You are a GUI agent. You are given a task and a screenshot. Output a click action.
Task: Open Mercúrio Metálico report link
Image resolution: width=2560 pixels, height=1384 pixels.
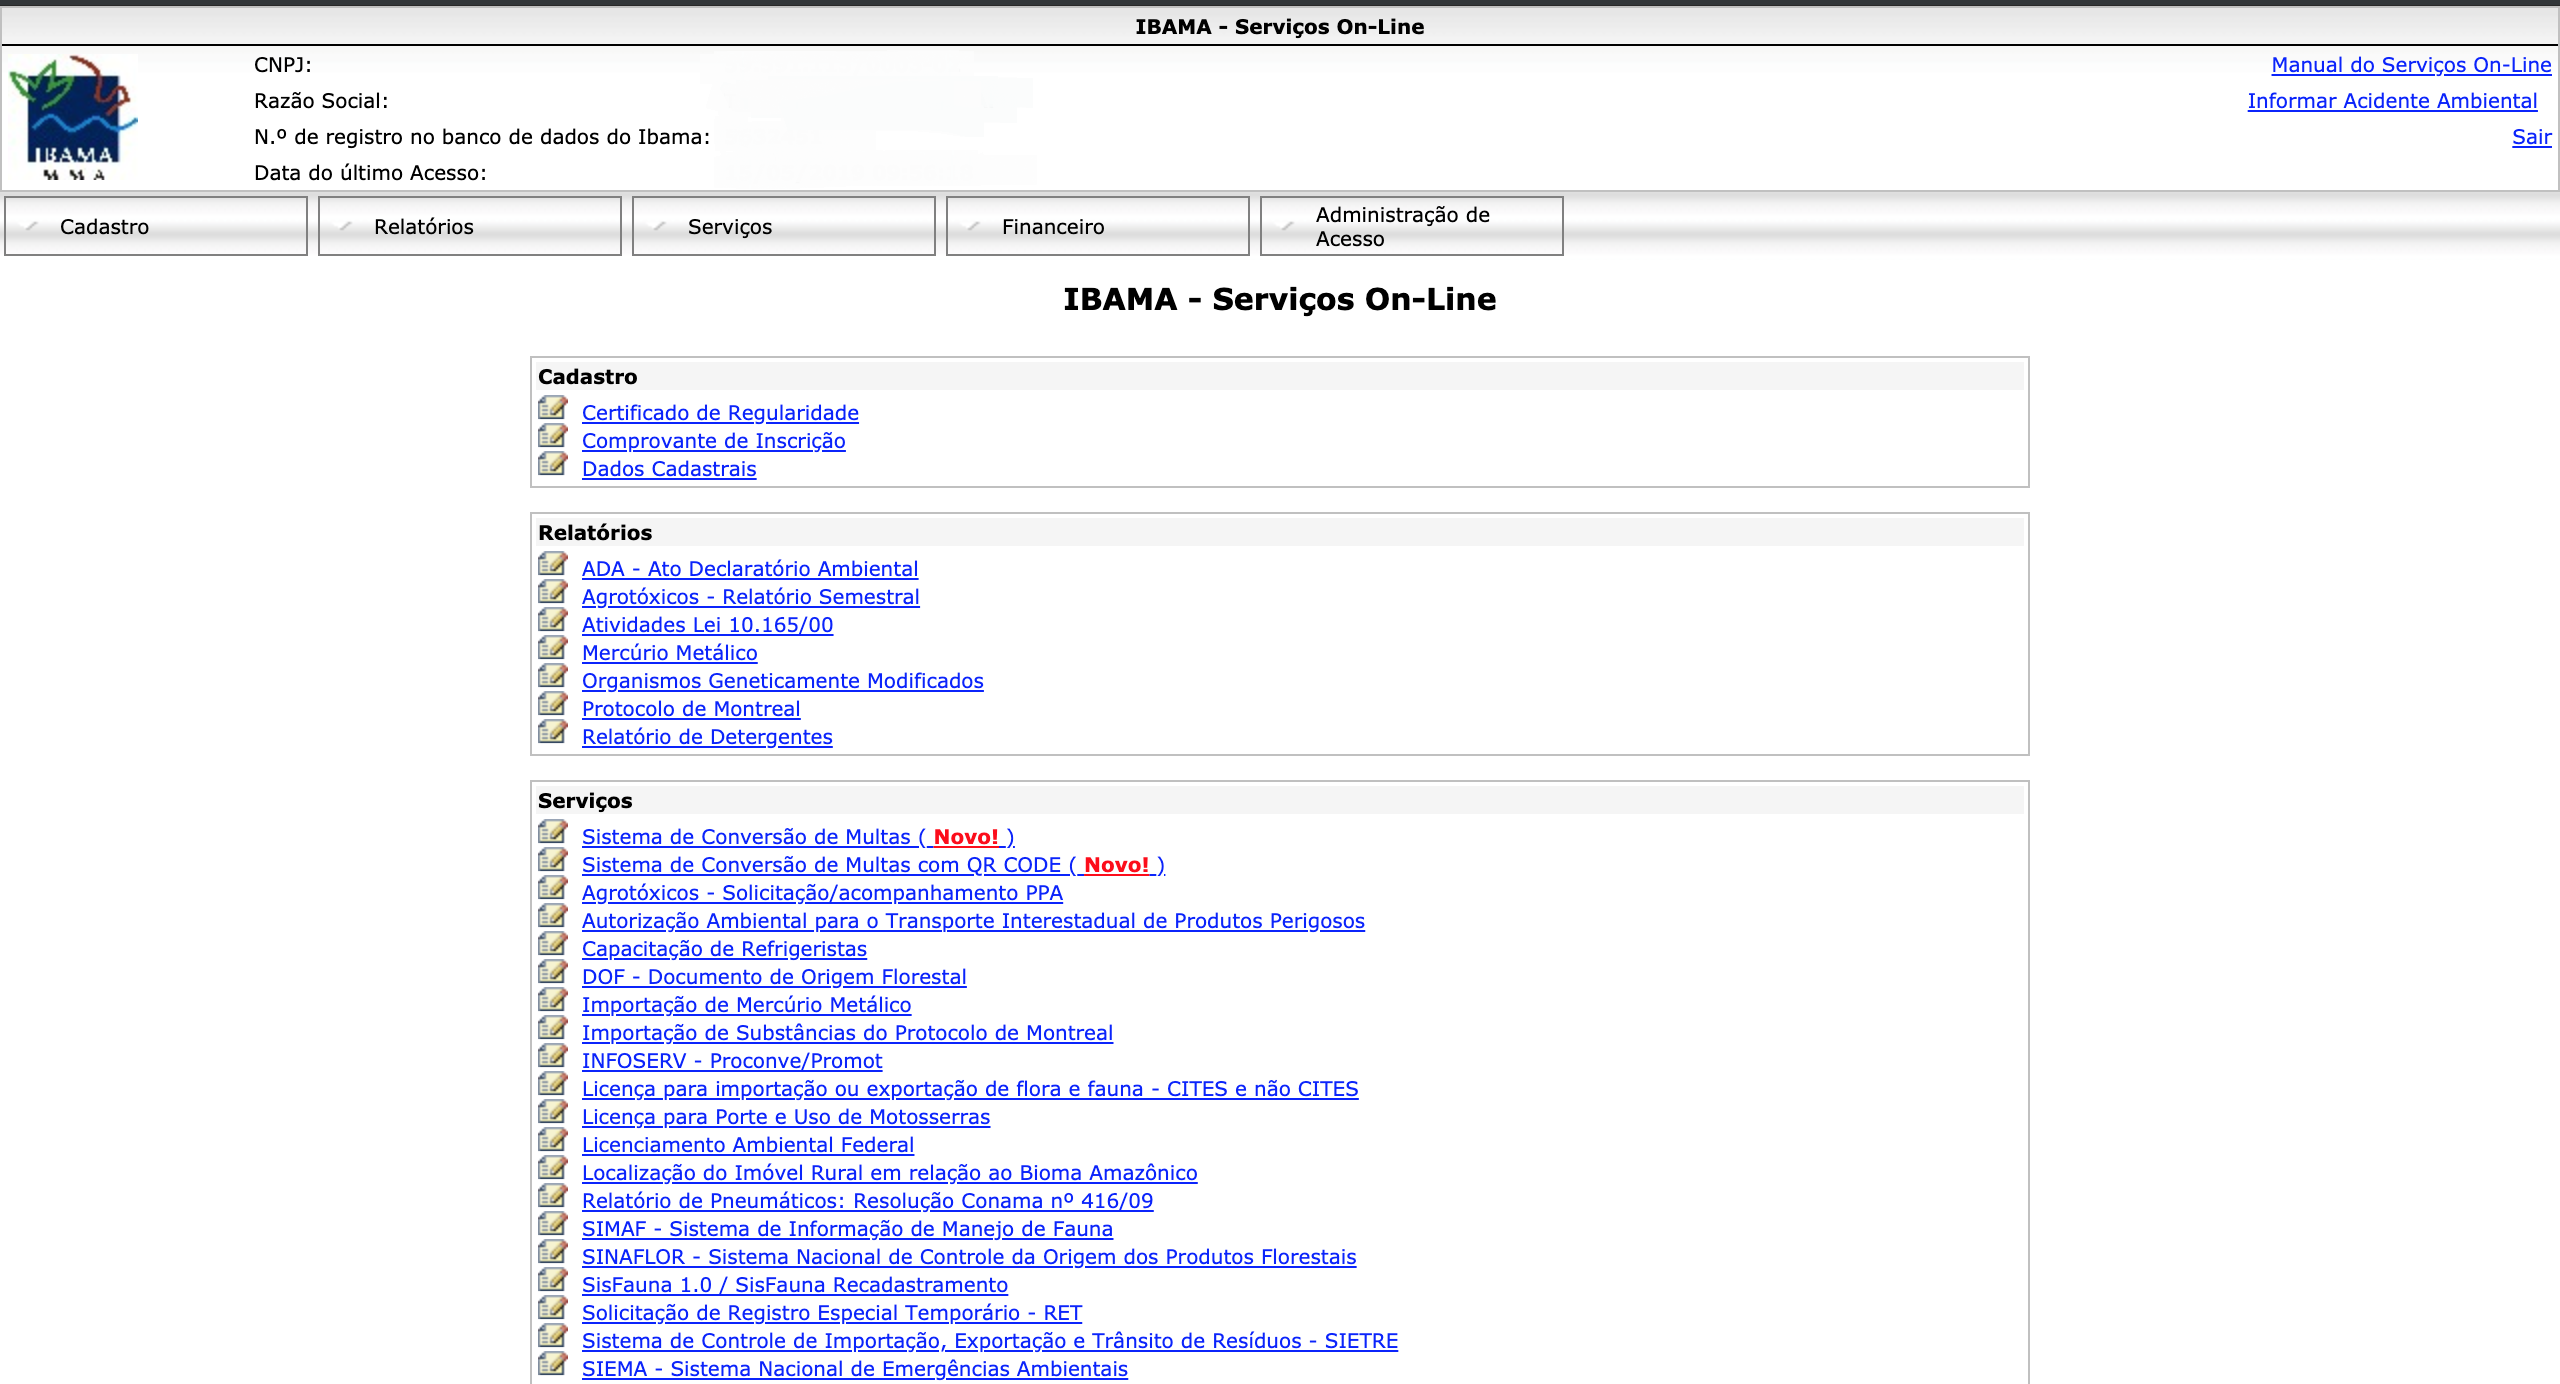pyautogui.click(x=670, y=653)
